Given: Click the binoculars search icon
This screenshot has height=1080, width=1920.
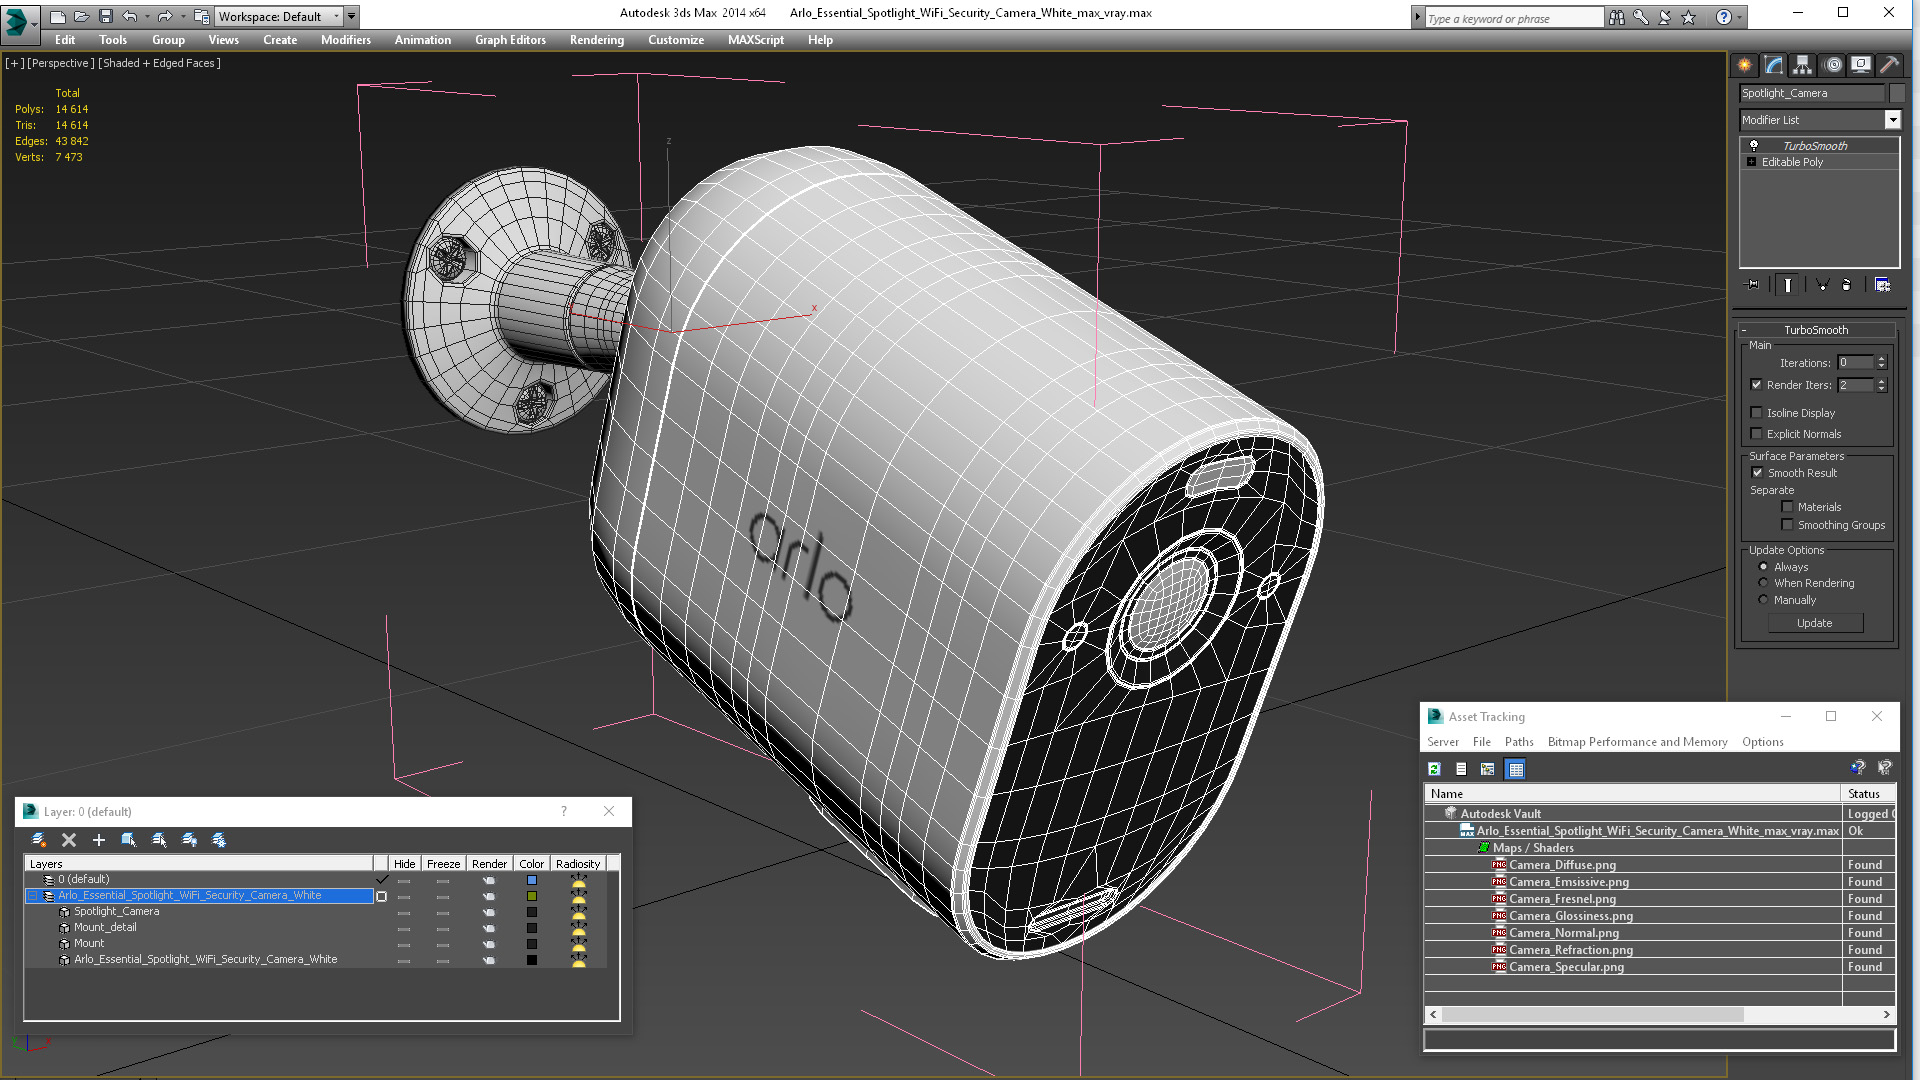Looking at the screenshot, I should coord(1616,17).
